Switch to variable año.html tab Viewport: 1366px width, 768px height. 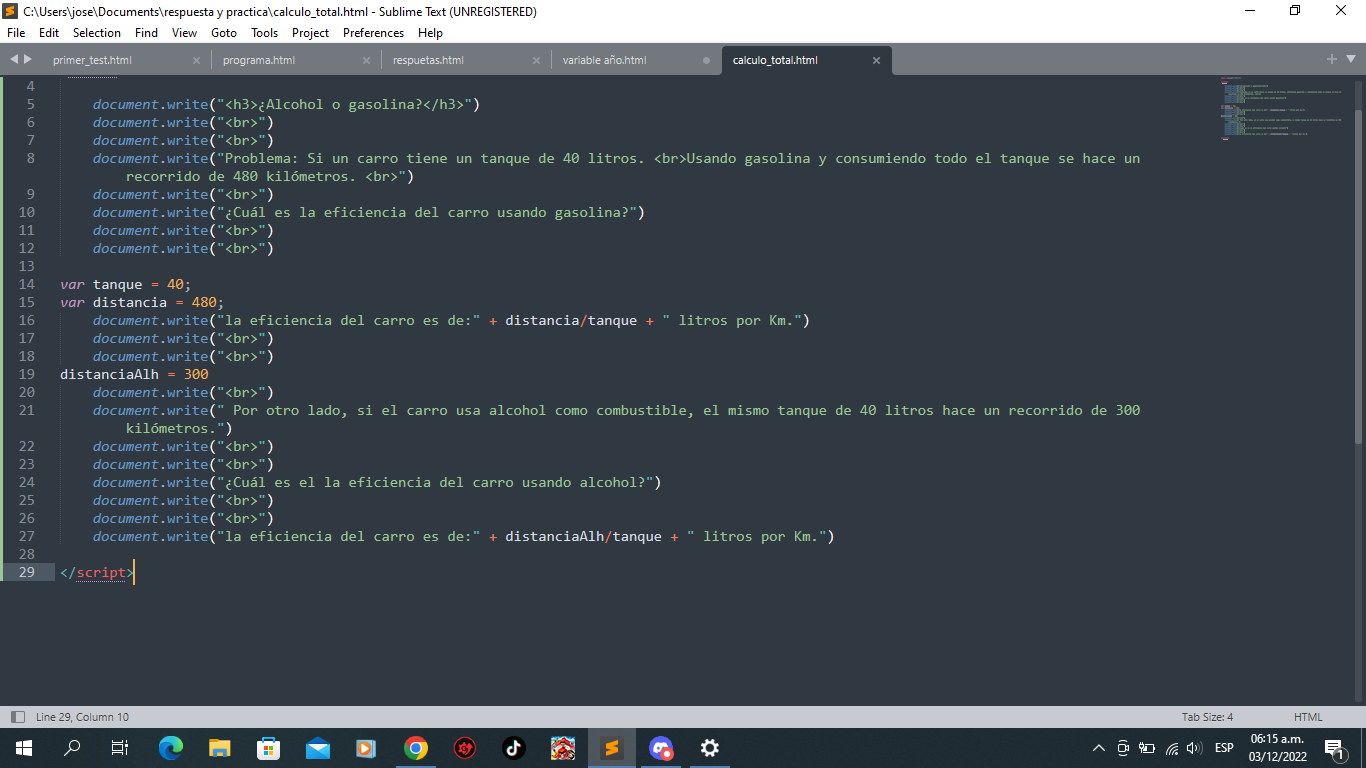604,60
